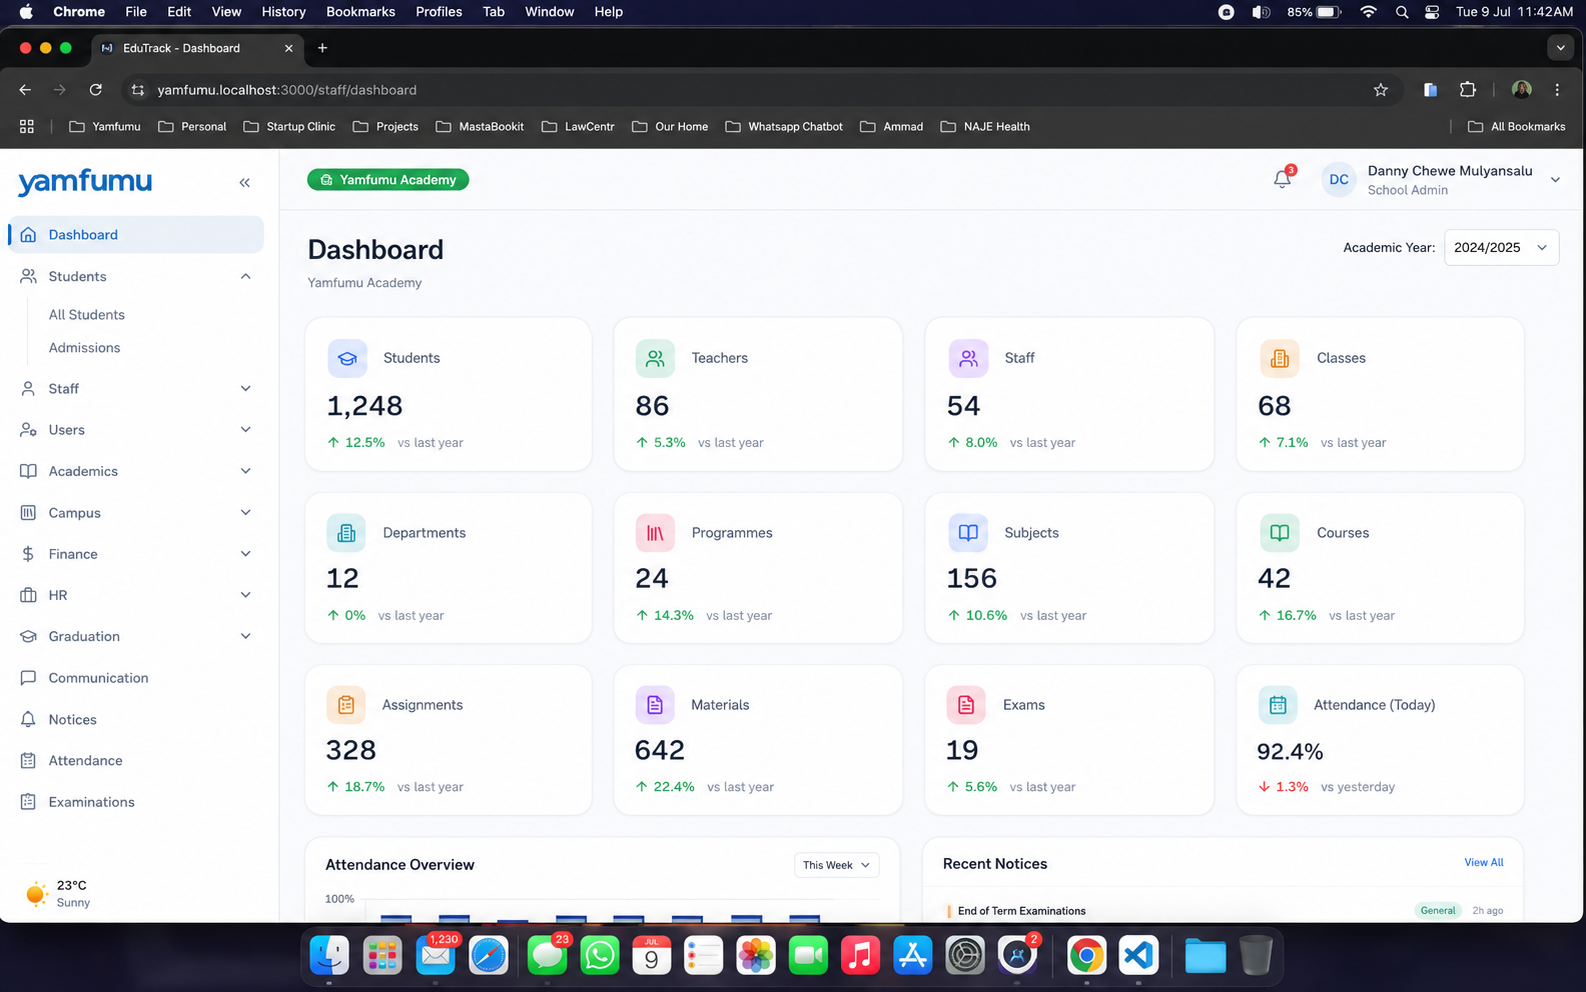This screenshot has height=992, width=1586.
Task: Click the Courses card green book icon
Action: [1279, 533]
